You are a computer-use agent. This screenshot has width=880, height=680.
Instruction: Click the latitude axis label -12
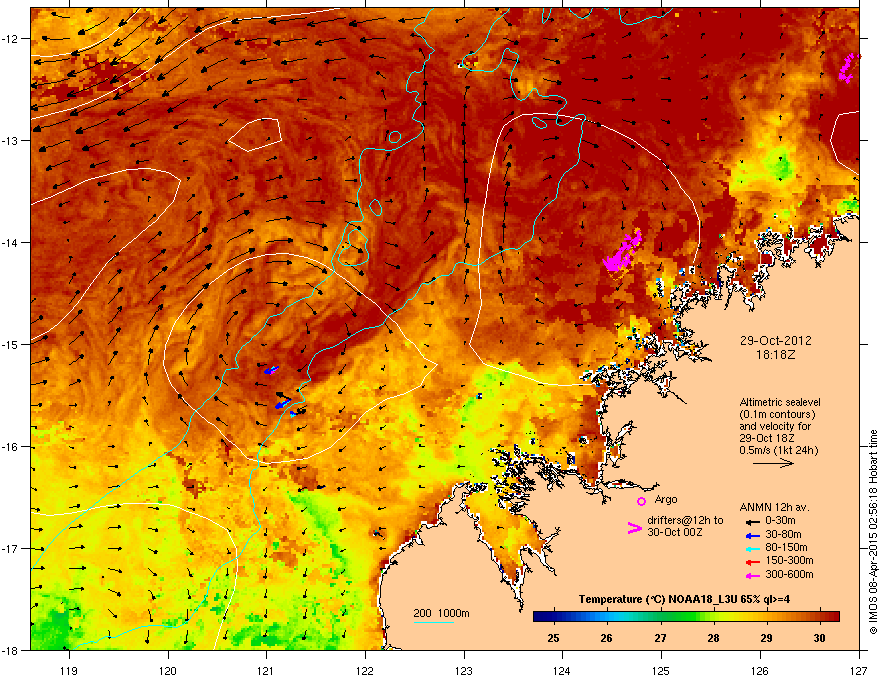click(11, 38)
